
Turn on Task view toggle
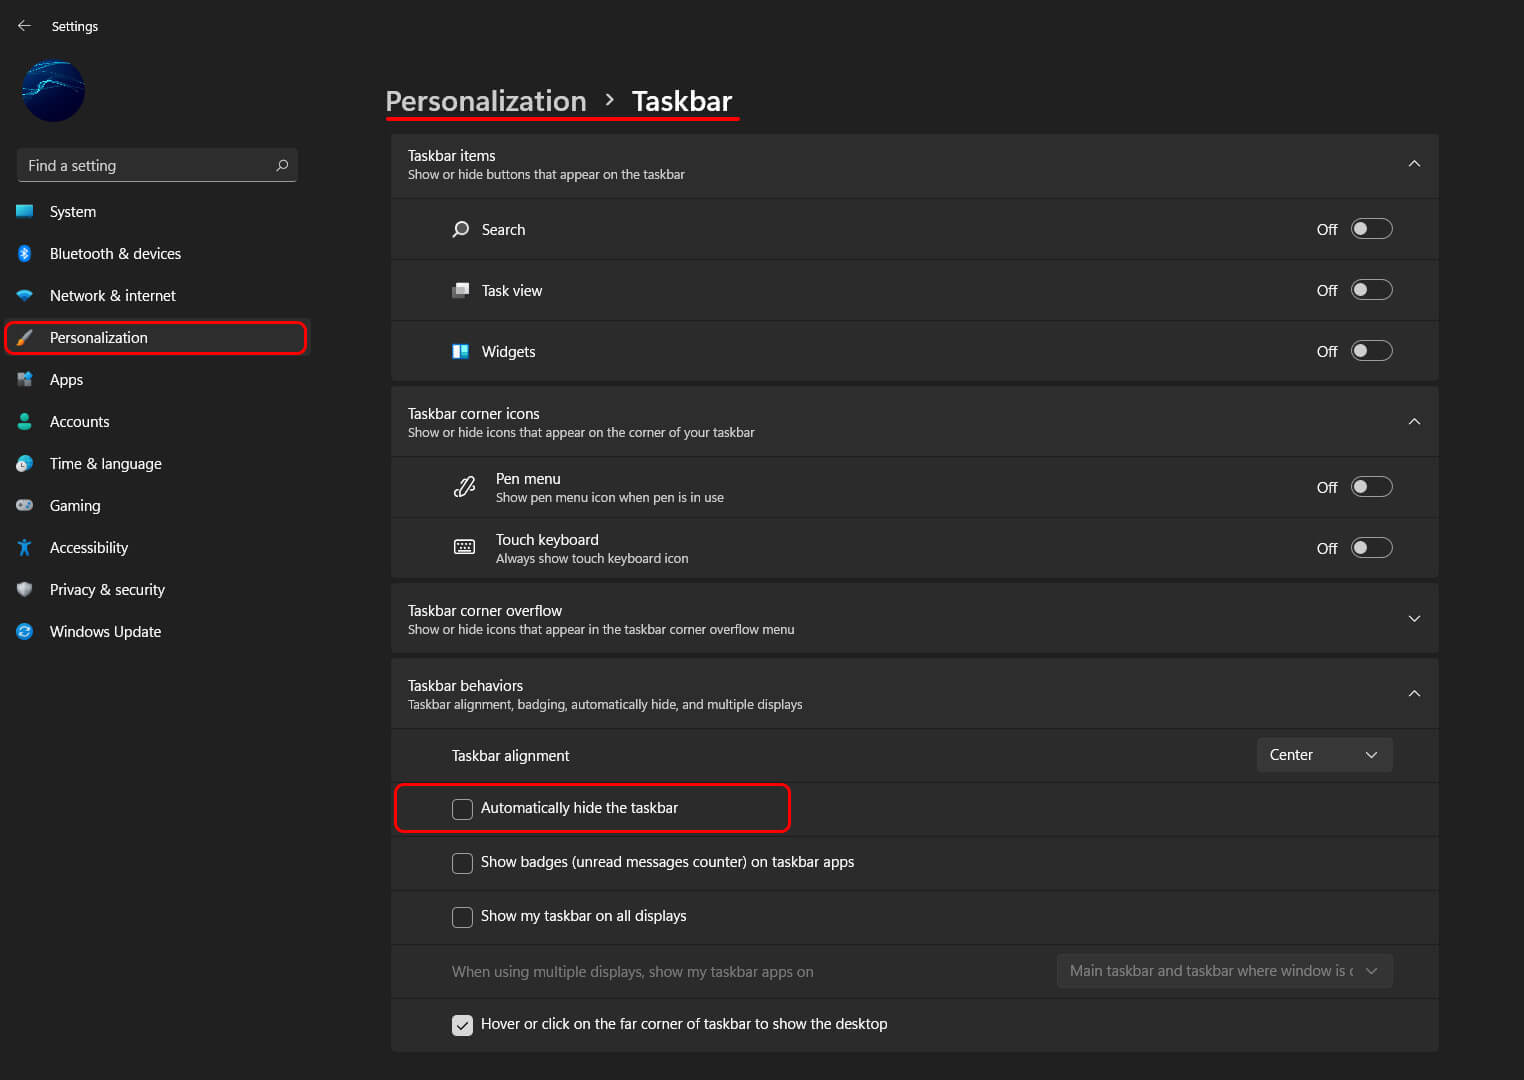(1371, 290)
